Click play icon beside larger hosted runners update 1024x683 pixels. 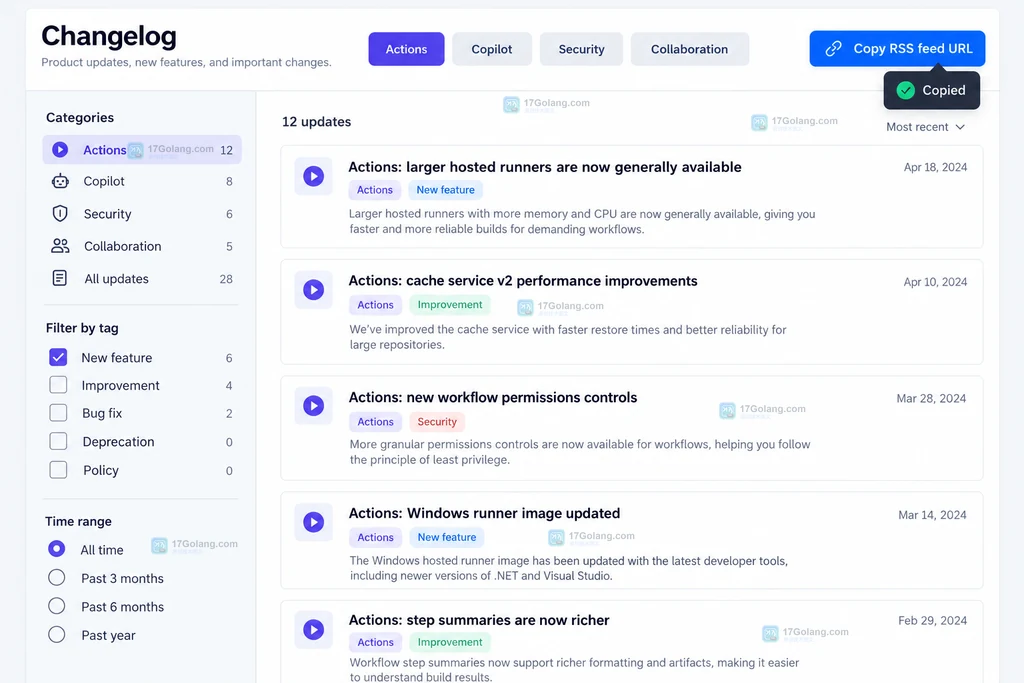click(x=313, y=176)
